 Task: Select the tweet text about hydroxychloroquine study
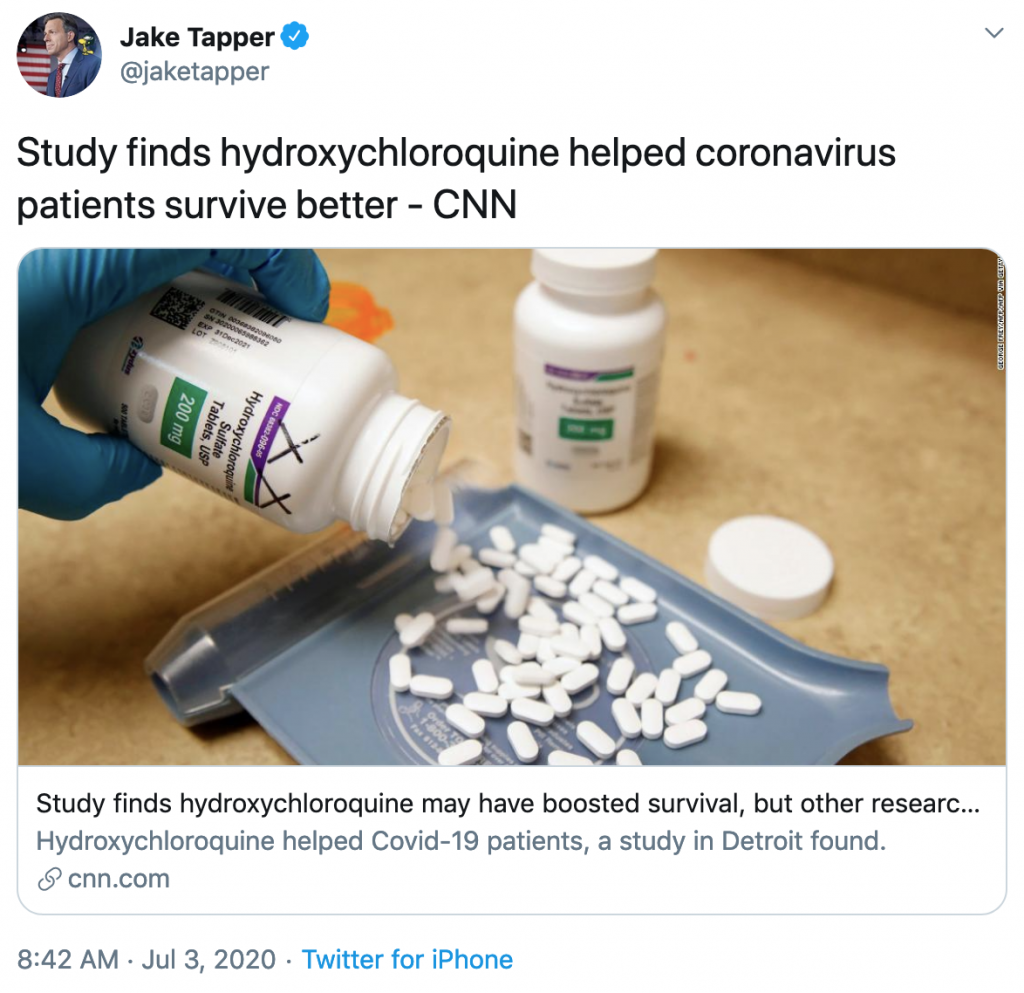(x=456, y=178)
